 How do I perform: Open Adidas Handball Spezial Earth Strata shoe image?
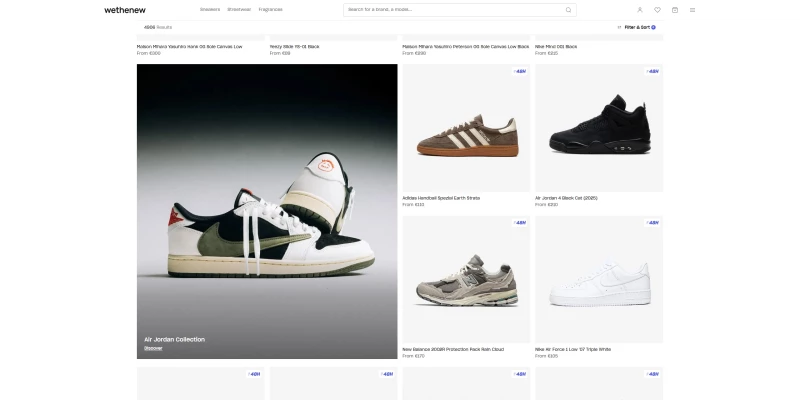[466, 128]
